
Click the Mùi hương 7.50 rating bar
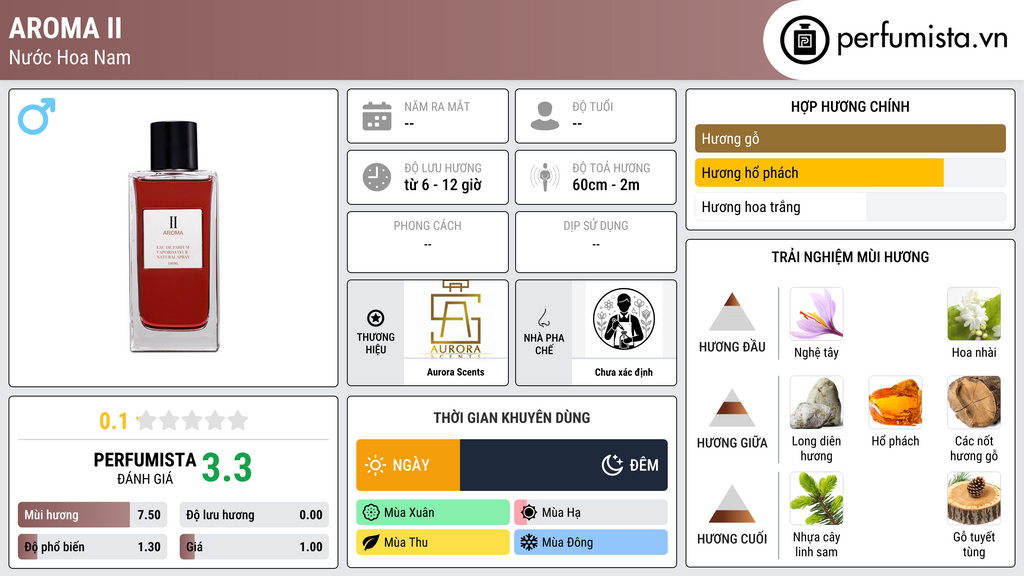(x=92, y=515)
